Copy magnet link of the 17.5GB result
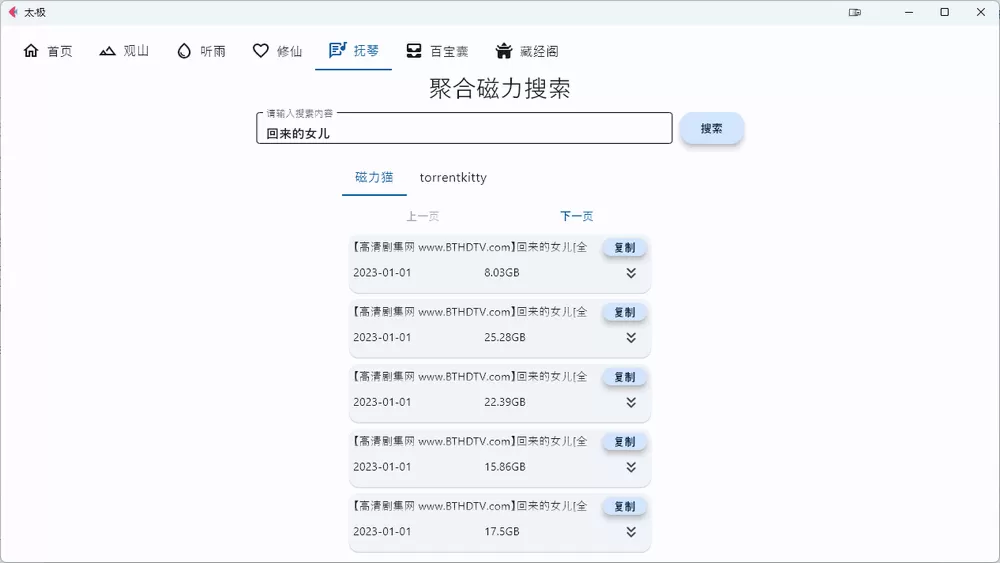 click(x=624, y=506)
